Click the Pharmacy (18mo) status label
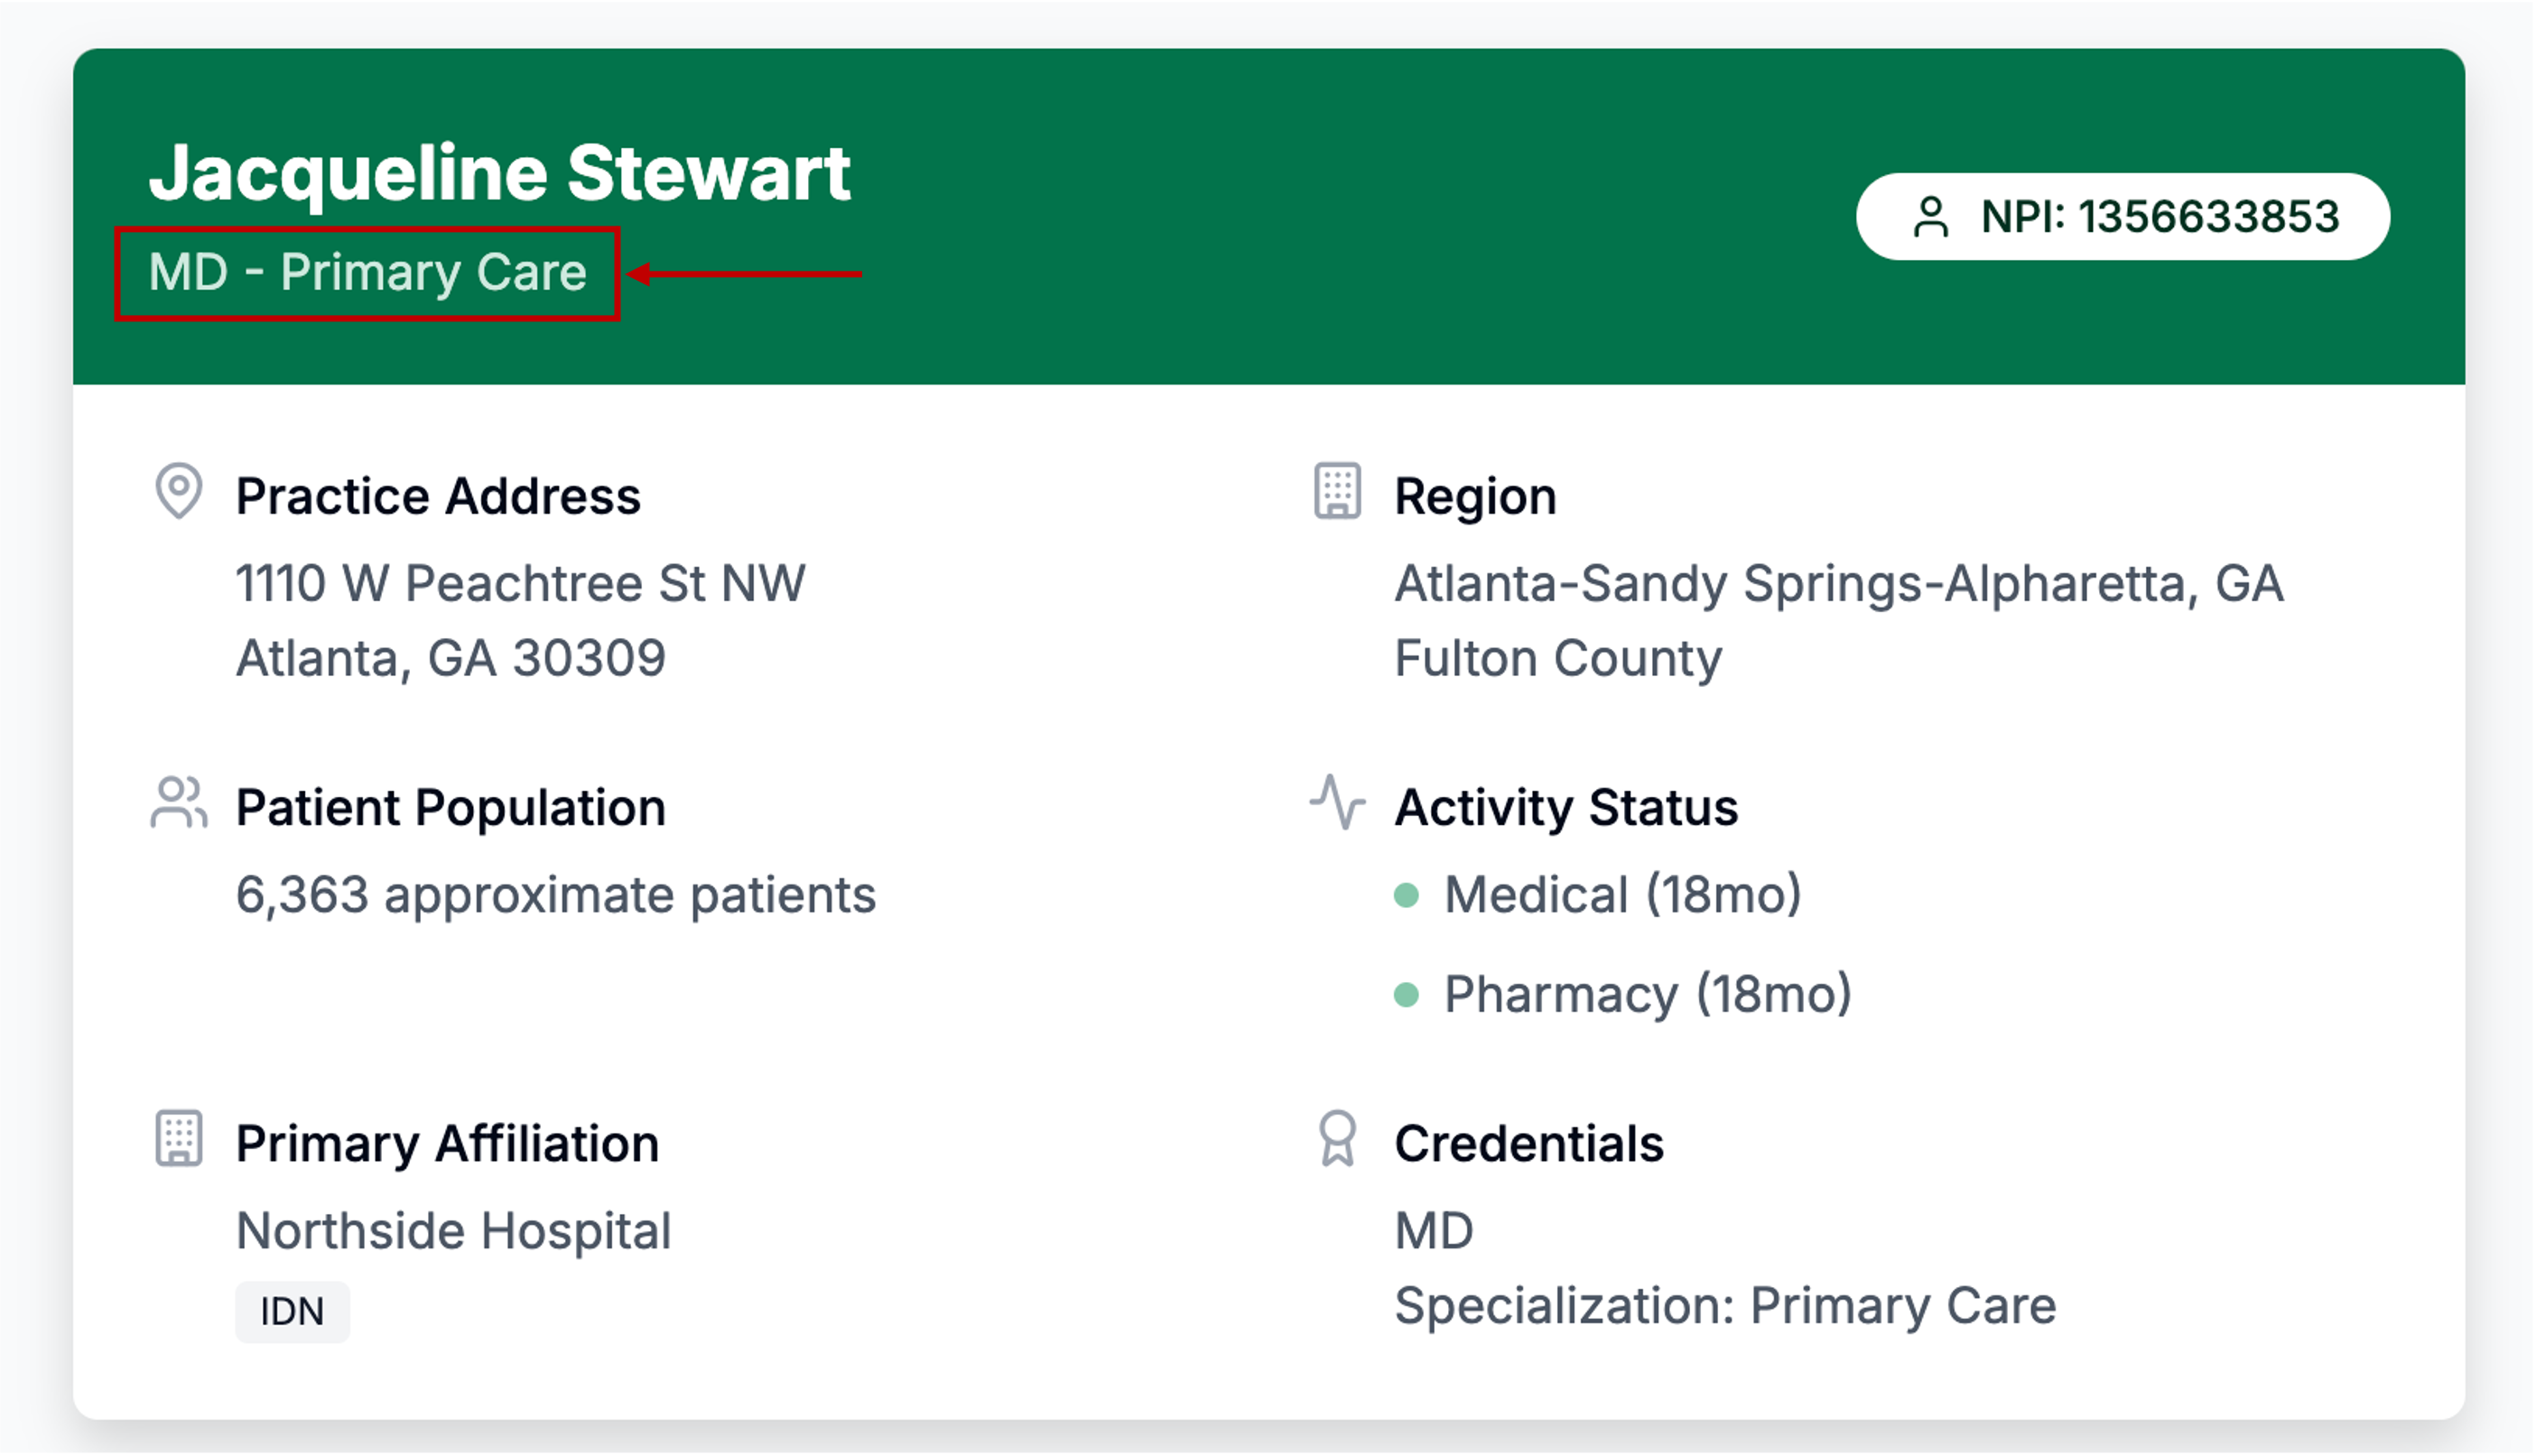Screen dimensions: 2536x1456 click(1647, 995)
